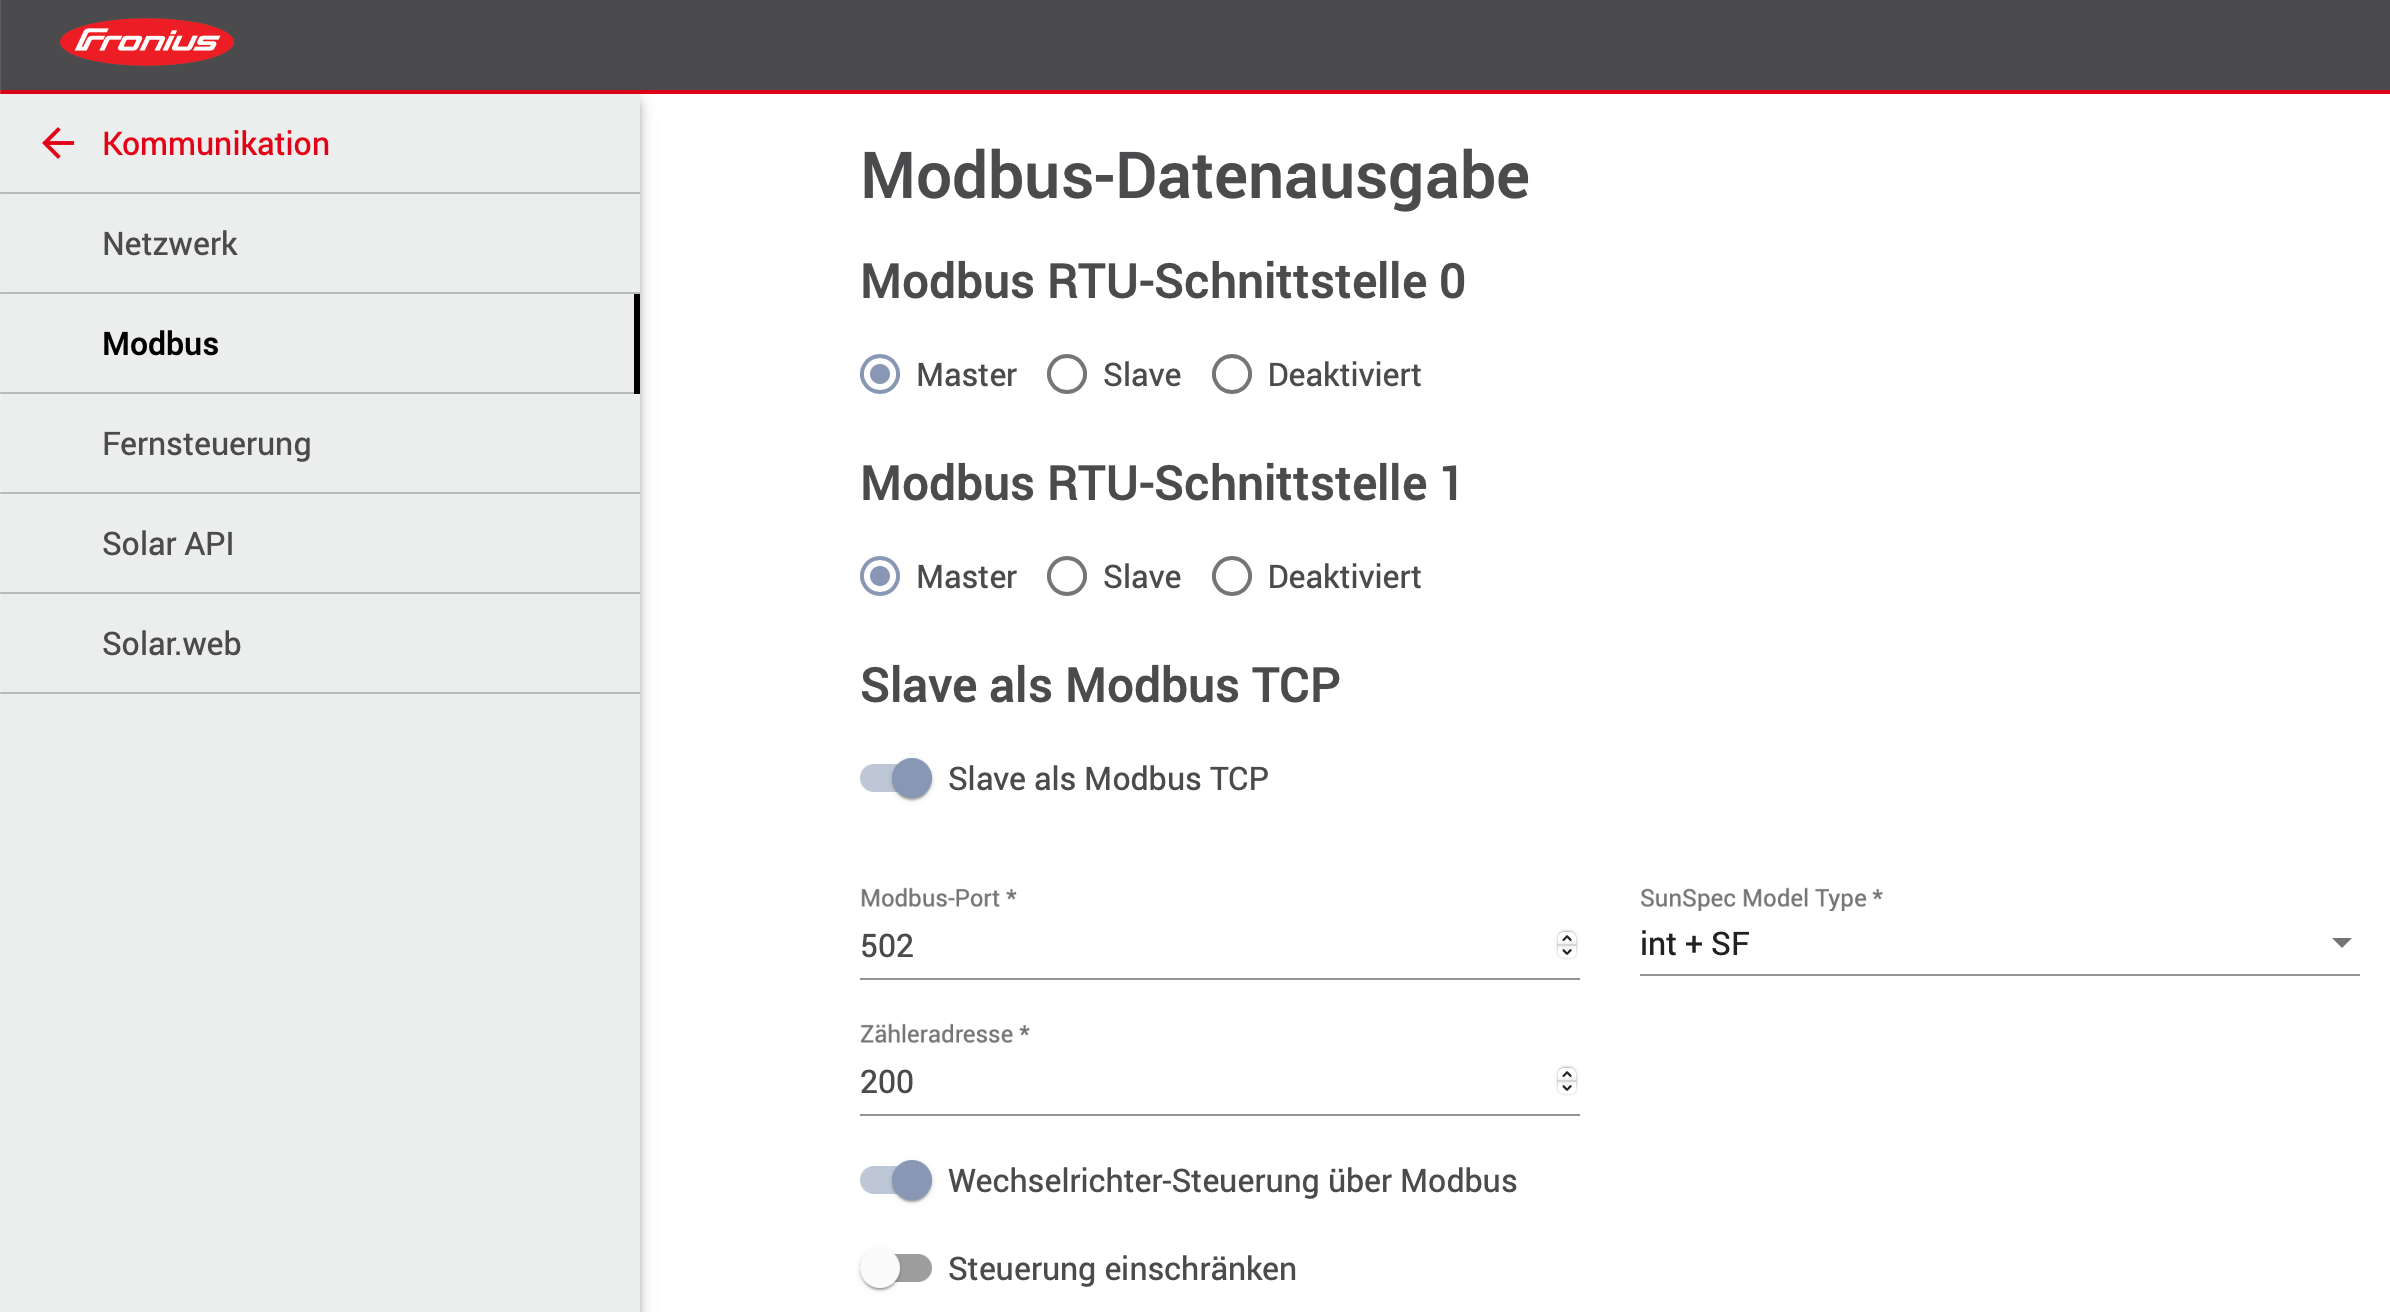Viewport: 2390px width, 1312px height.
Task: Click the SunSpec dropdown arrow icon
Action: tap(2341, 943)
